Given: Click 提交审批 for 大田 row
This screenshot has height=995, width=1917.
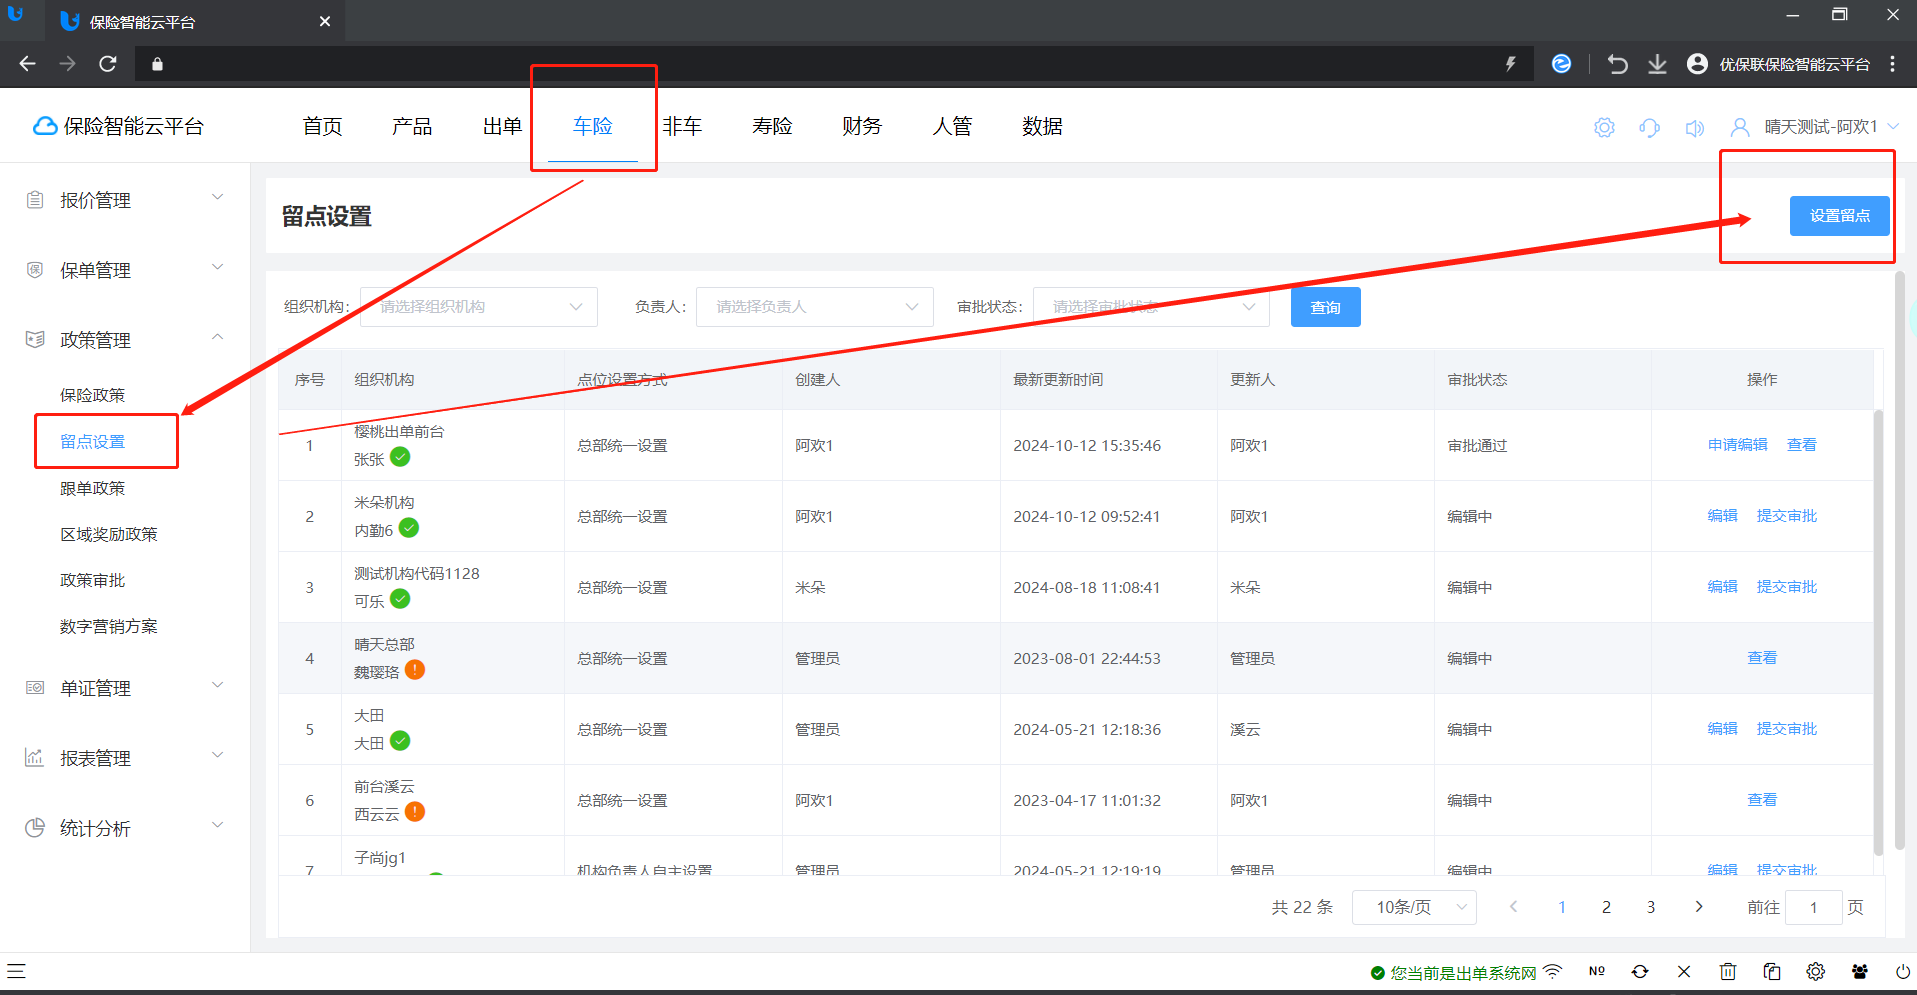Looking at the screenshot, I should tap(1786, 729).
